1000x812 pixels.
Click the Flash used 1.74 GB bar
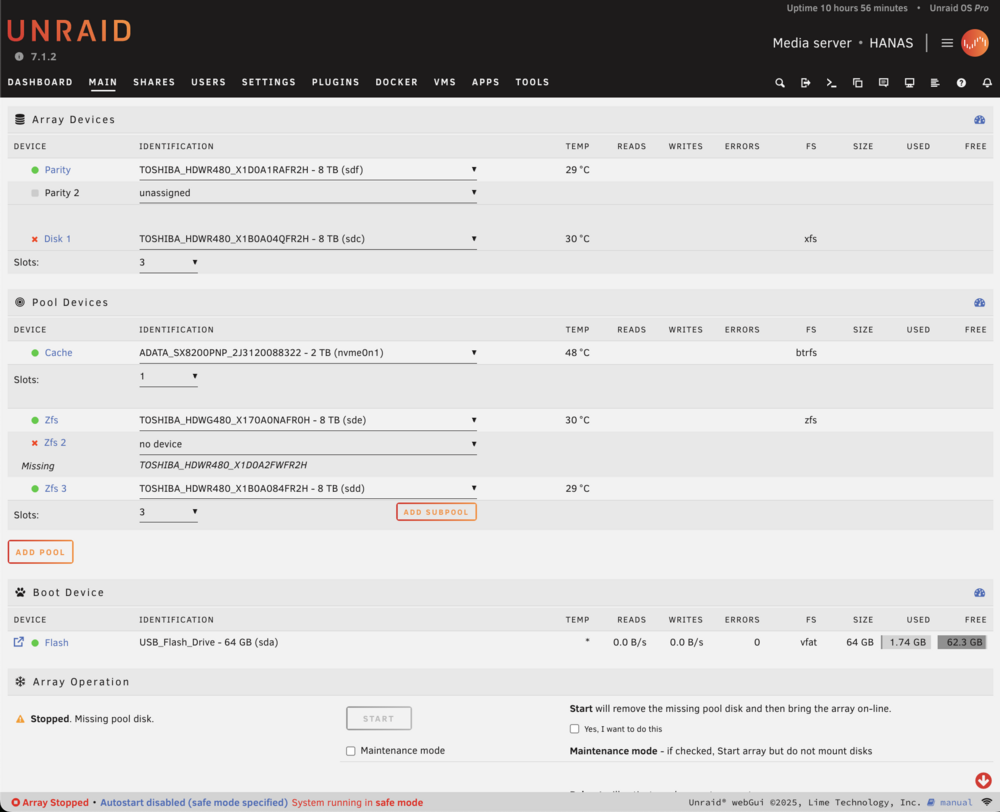[906, 642]
